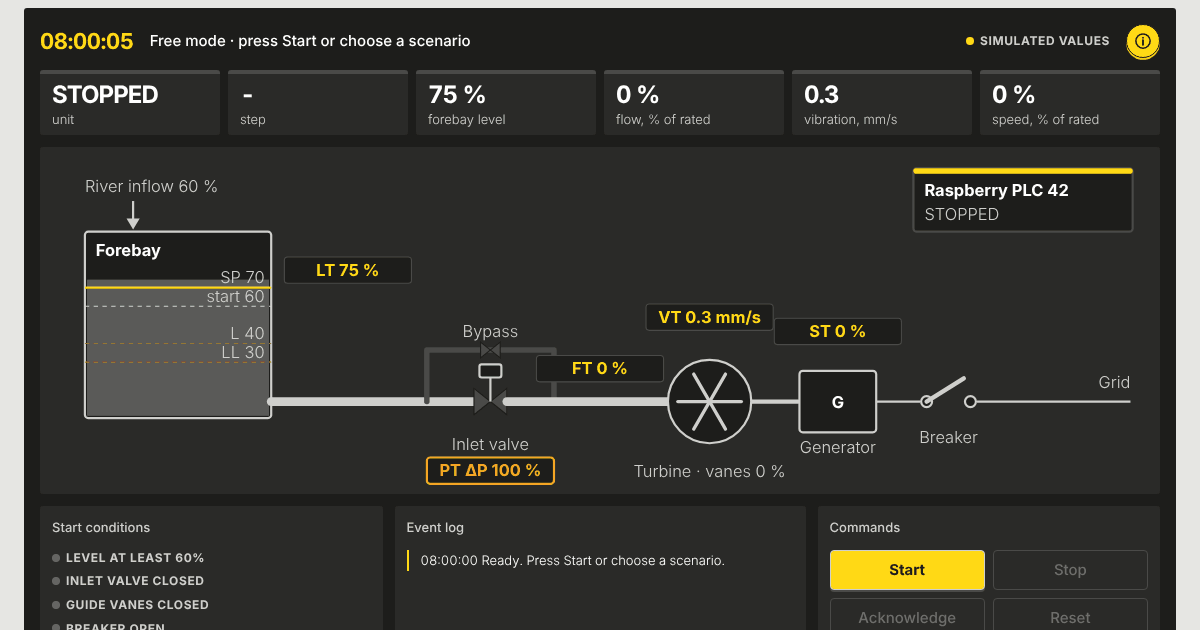Click the Acknowledge button
Viewport: 1200px width, 630px height.
pyautogui.click(x=907, y=616)
